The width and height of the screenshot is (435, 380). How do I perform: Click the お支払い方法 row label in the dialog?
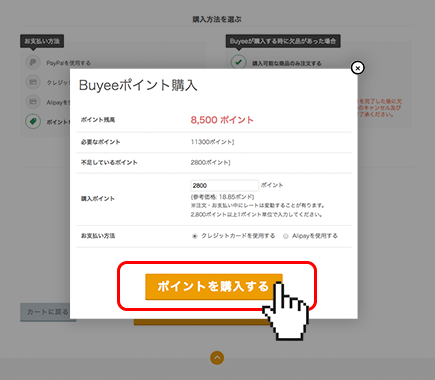[x=98, y=236]
